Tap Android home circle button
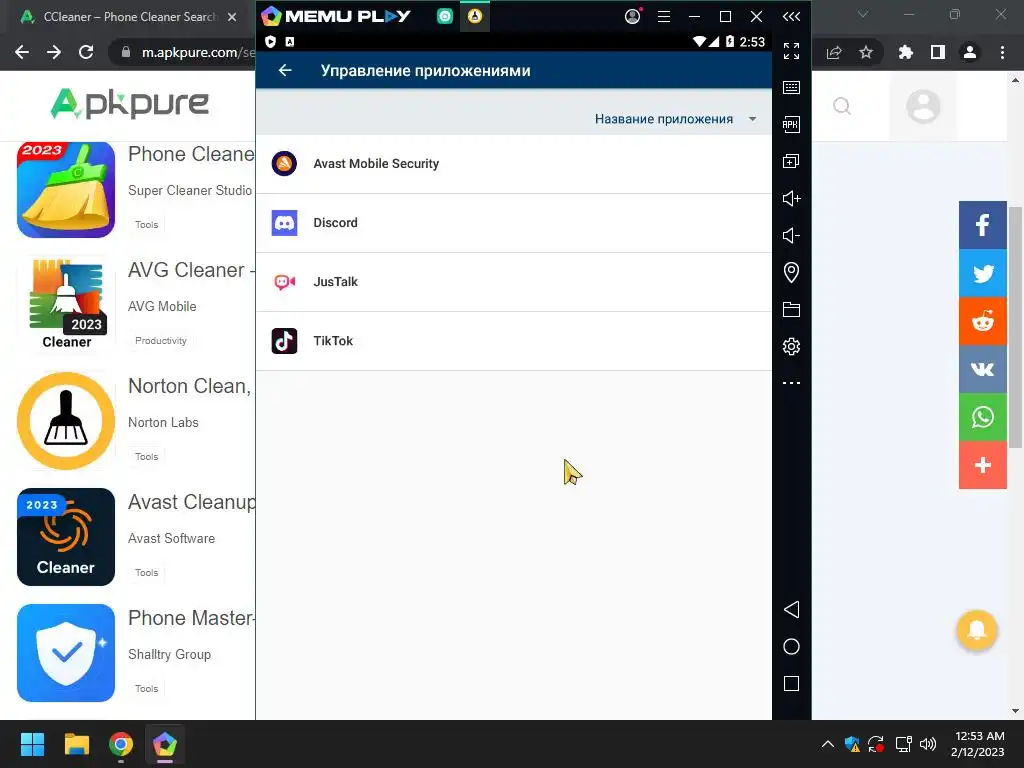 click(792, 647)
